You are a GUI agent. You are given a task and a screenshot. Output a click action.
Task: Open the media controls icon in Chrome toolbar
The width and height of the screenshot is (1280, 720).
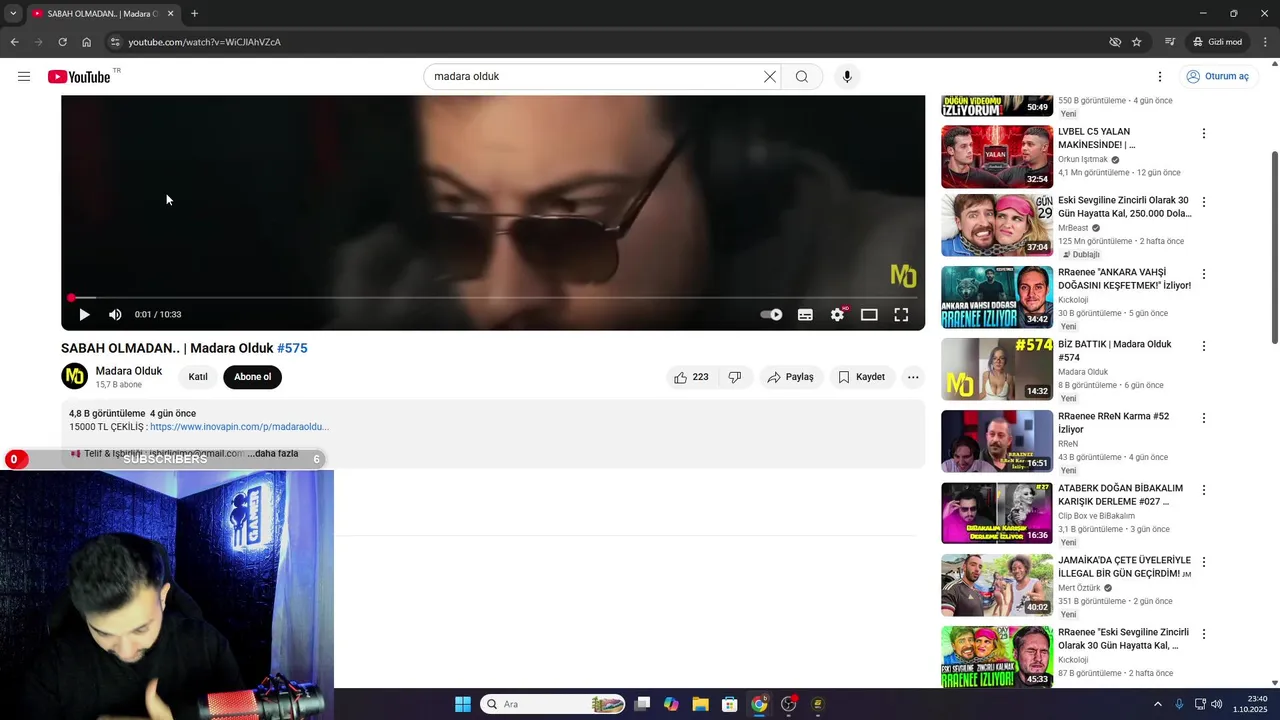tap(1169, 42)
